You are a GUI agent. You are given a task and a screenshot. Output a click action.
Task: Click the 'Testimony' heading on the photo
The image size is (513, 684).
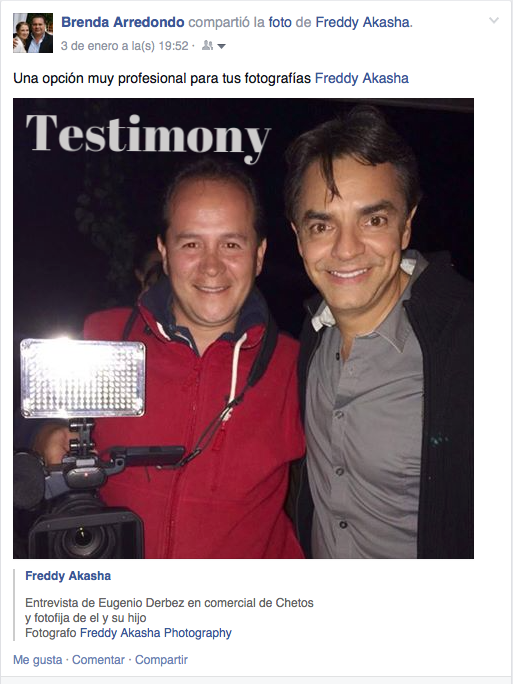click(x=148, y=138)
